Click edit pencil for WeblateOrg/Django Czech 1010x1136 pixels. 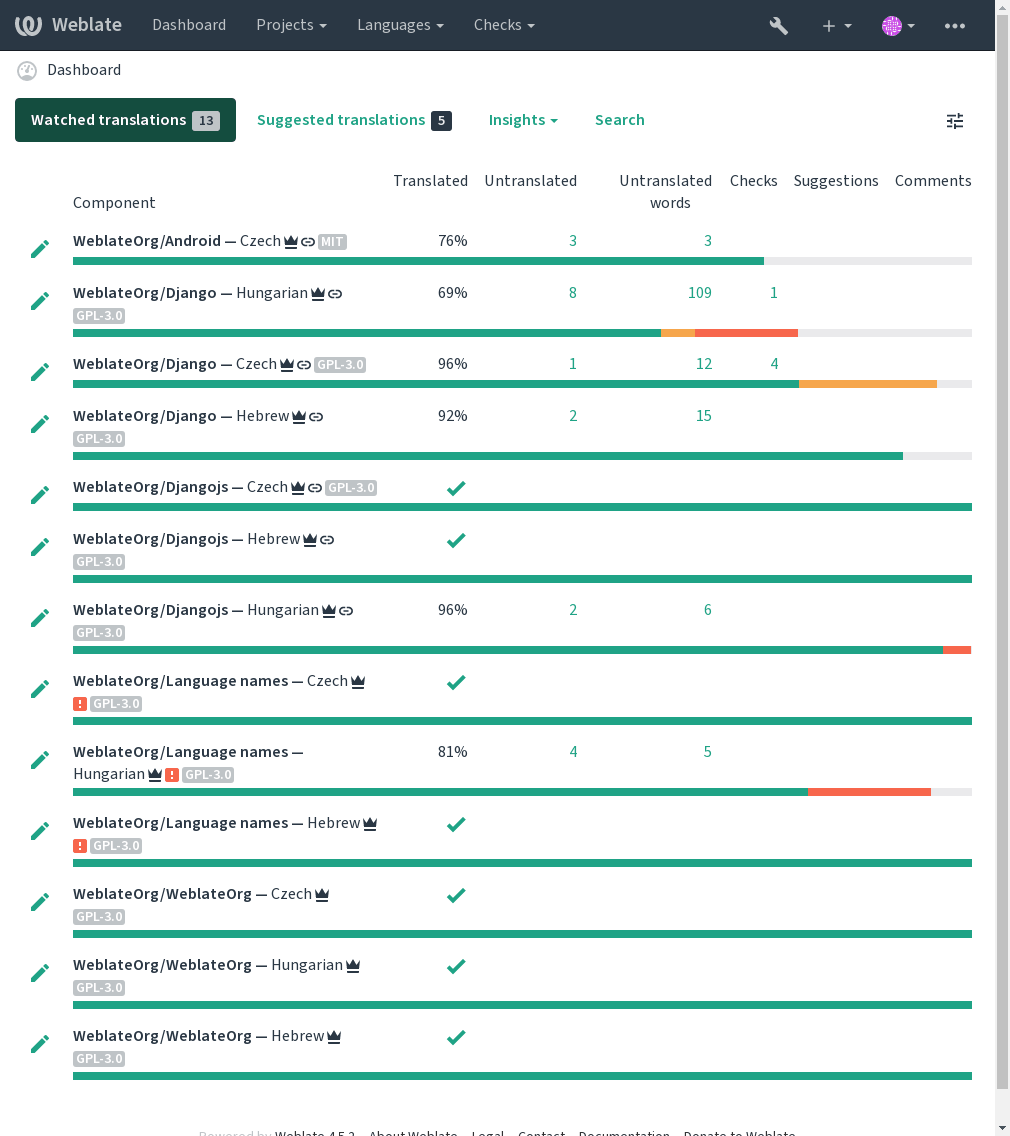(40, 372)
